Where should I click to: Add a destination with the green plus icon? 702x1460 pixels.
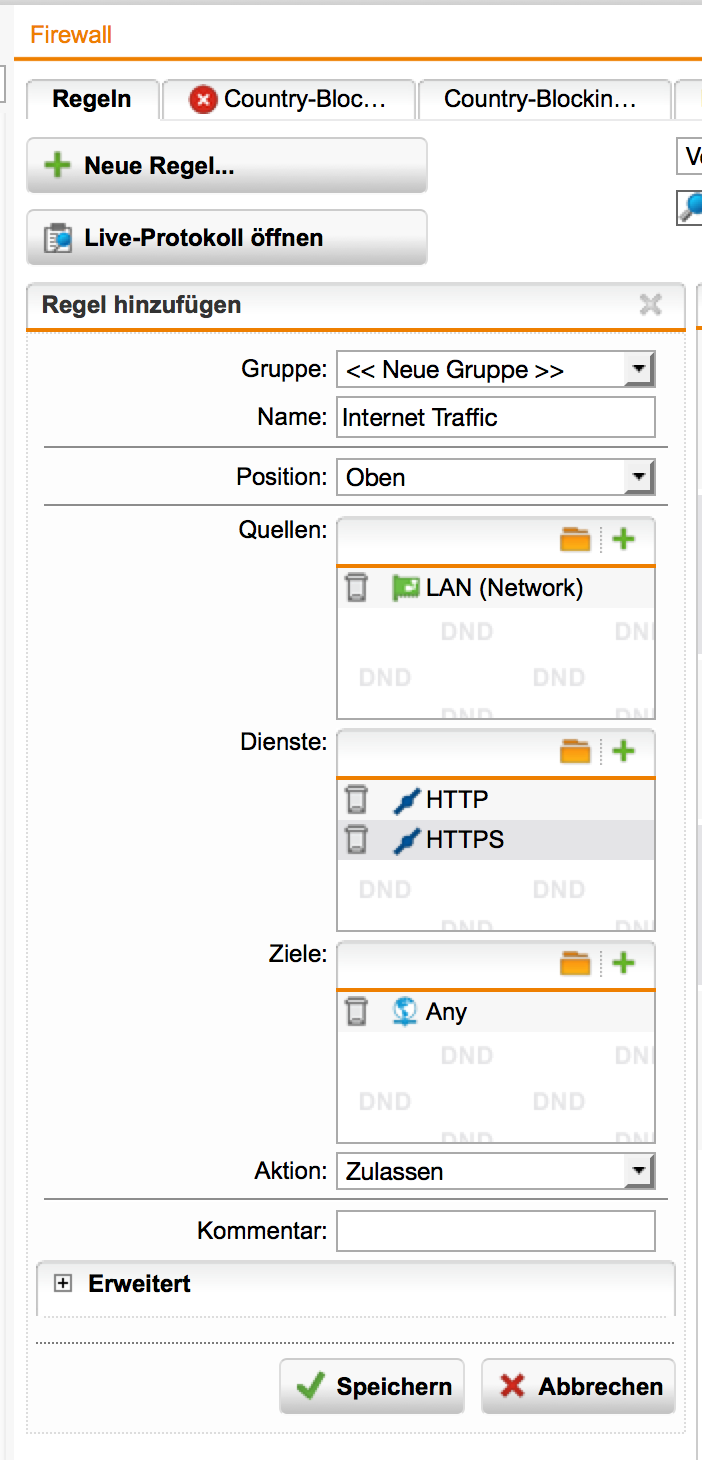click(624, 963)
